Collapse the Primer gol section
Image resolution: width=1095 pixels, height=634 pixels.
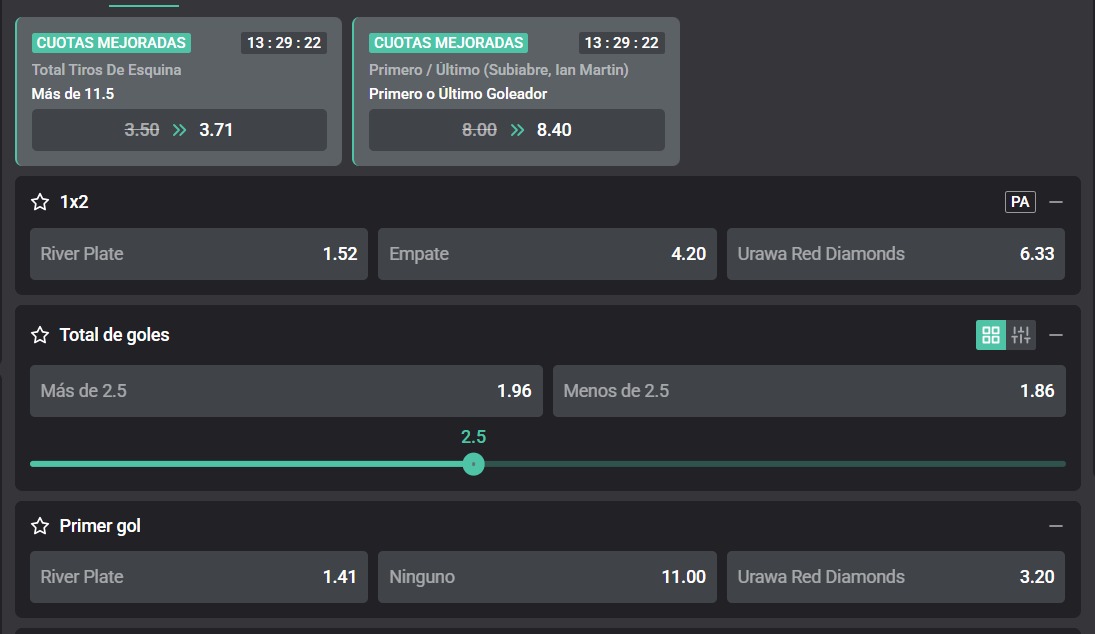[x=1056, y=526]
